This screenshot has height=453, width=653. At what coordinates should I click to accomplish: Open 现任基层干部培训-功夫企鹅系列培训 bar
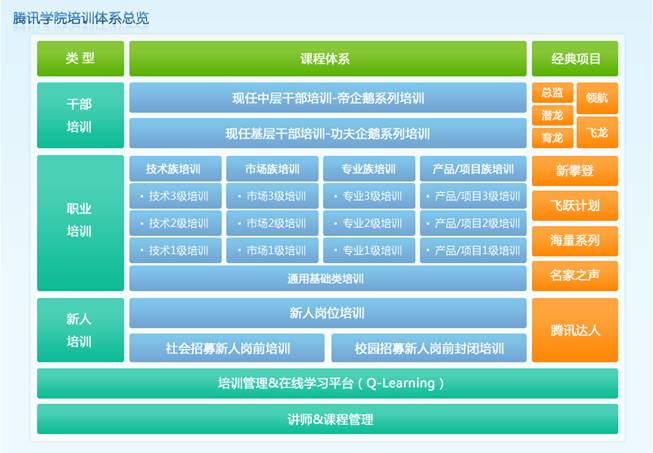pyautogui.click(x=327, y=133)
